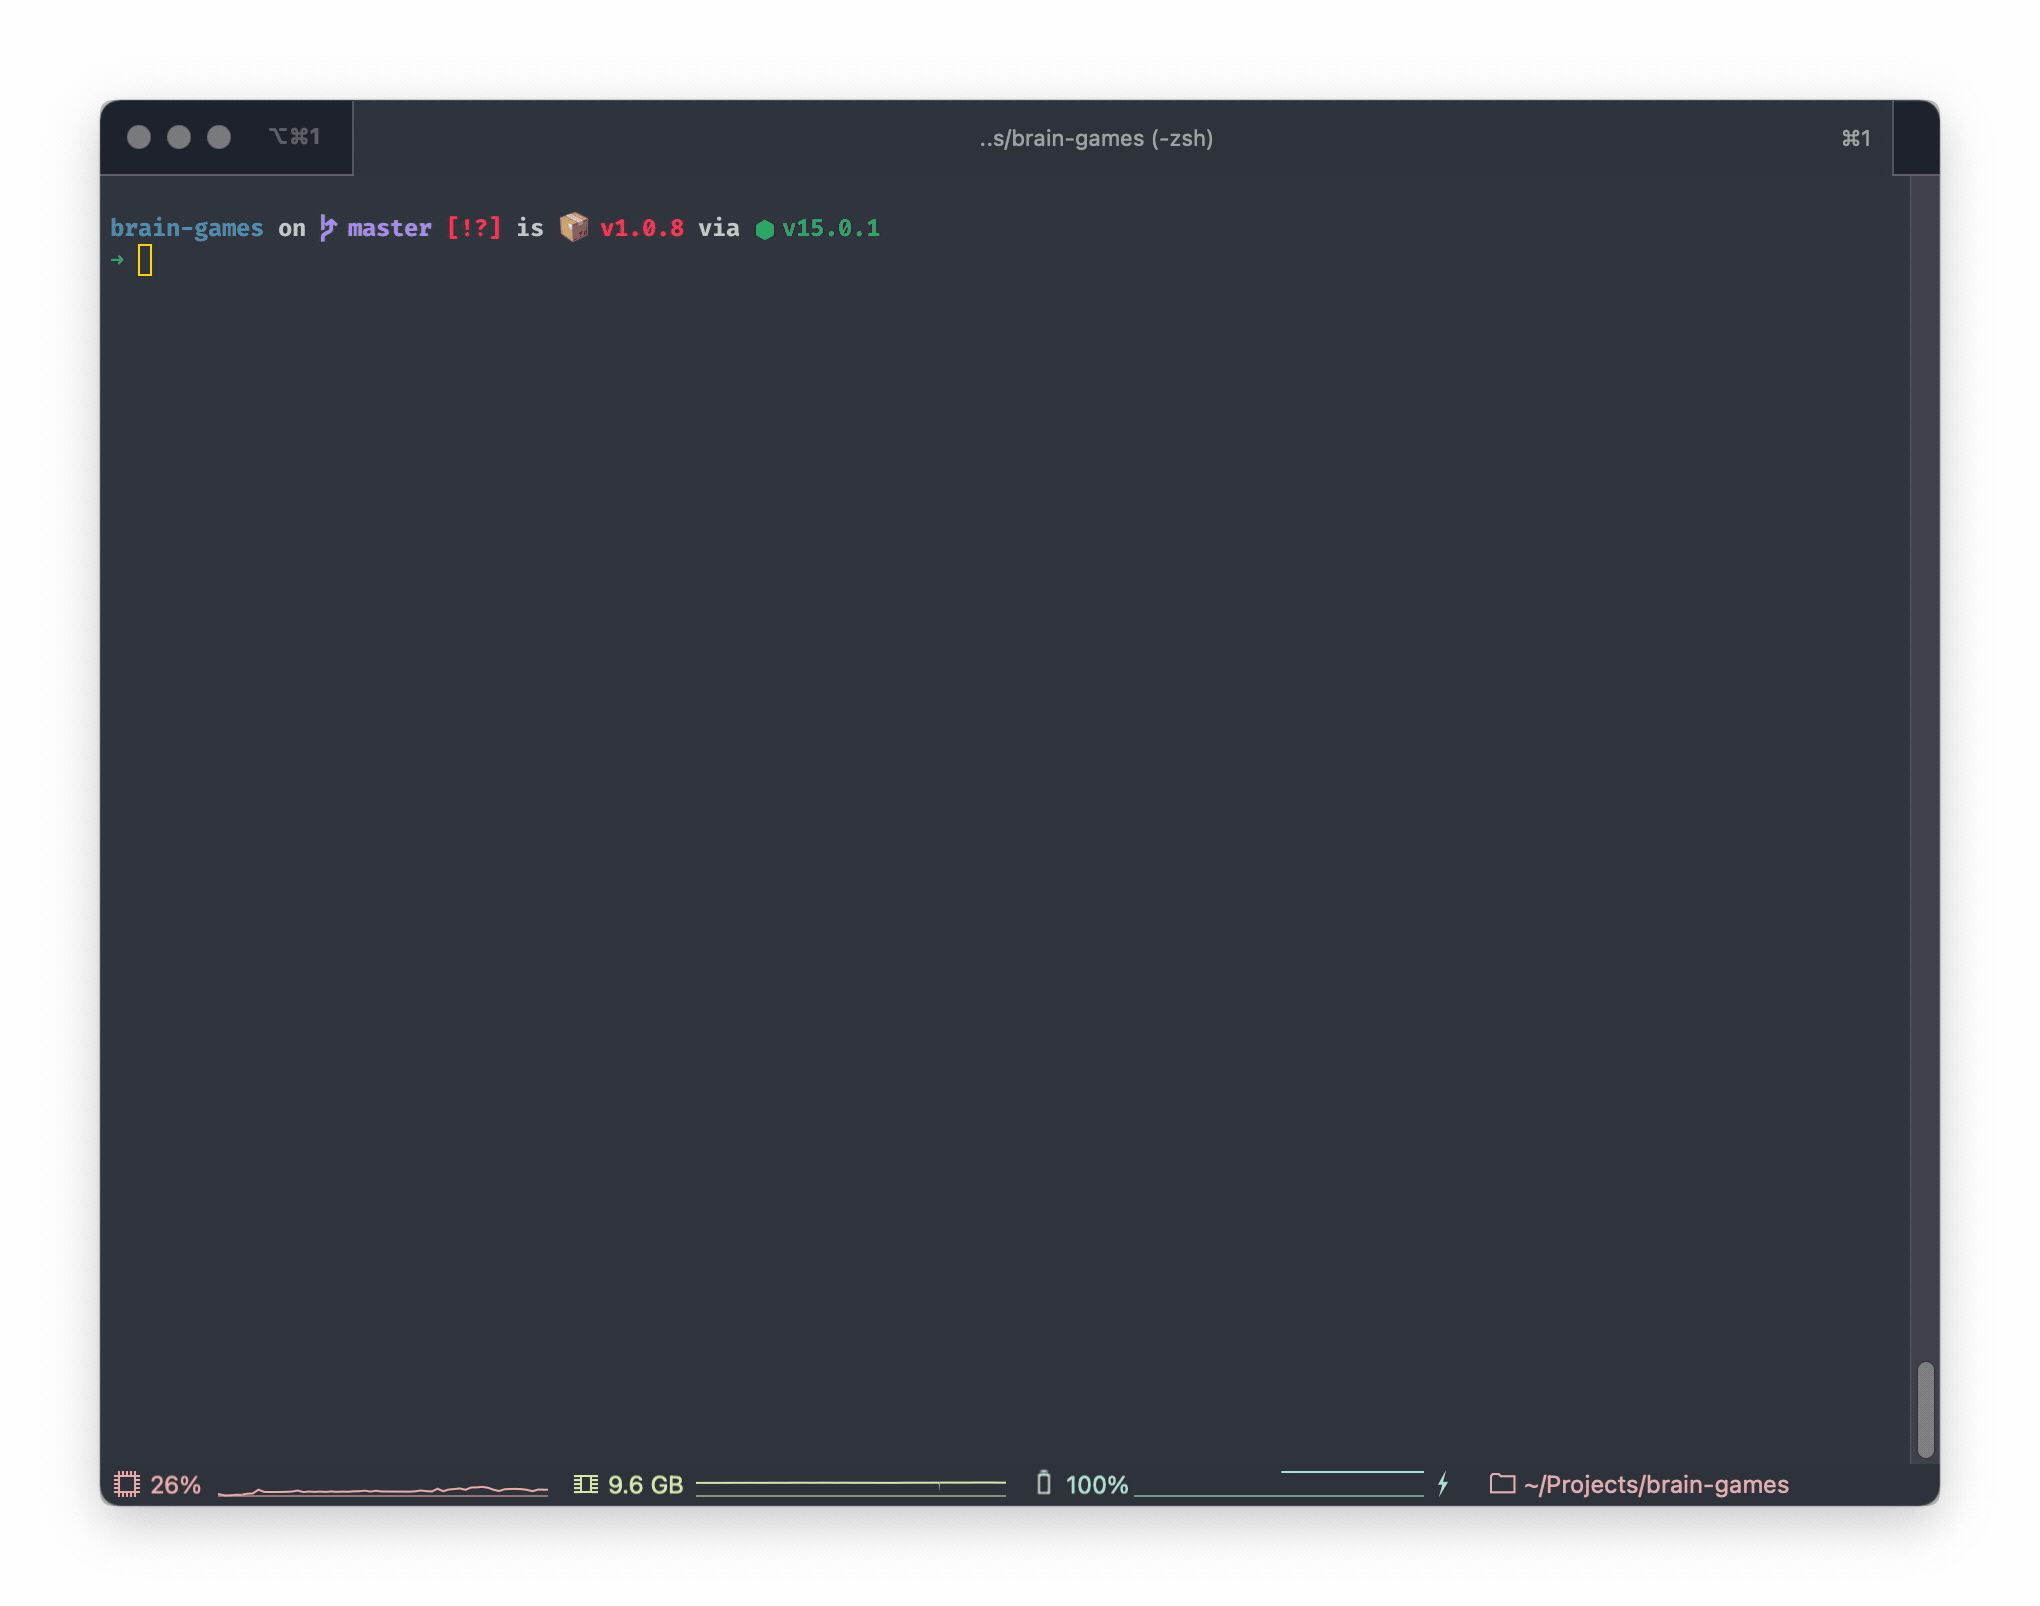Click the folder icon before ~/Projects/brain-games
2040x1606 pixels.
tap(1502, 1484)
